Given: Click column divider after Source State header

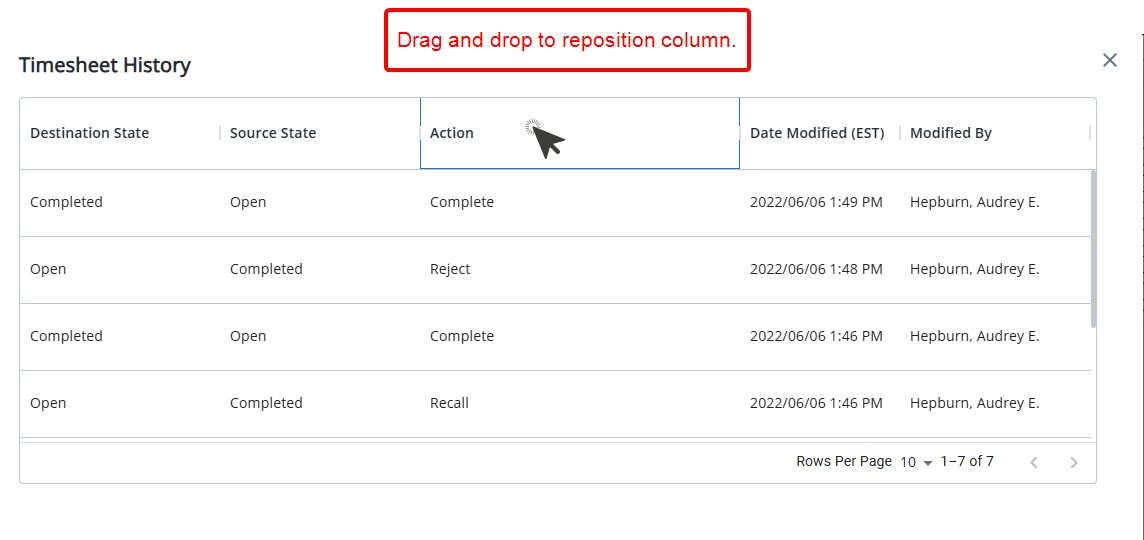Looking at the screenshot, I should click(x=420, y=133).
